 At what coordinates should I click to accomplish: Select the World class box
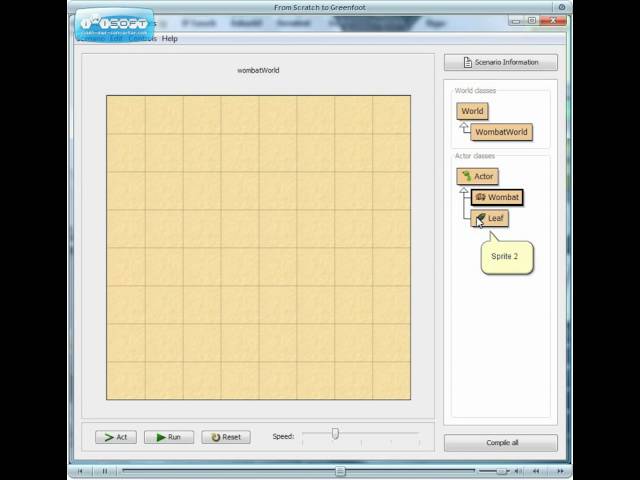click(472, 111)
